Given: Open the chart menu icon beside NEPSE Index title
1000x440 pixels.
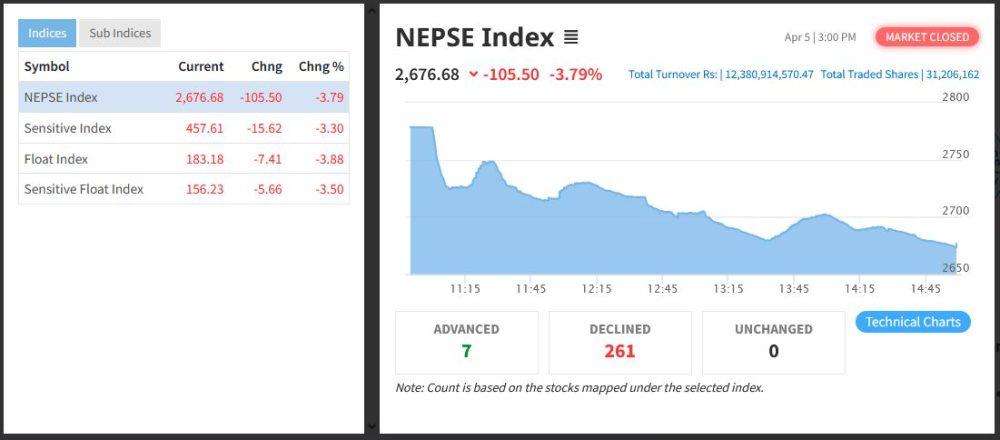Looking at the screenshot, I should point(571,38).
